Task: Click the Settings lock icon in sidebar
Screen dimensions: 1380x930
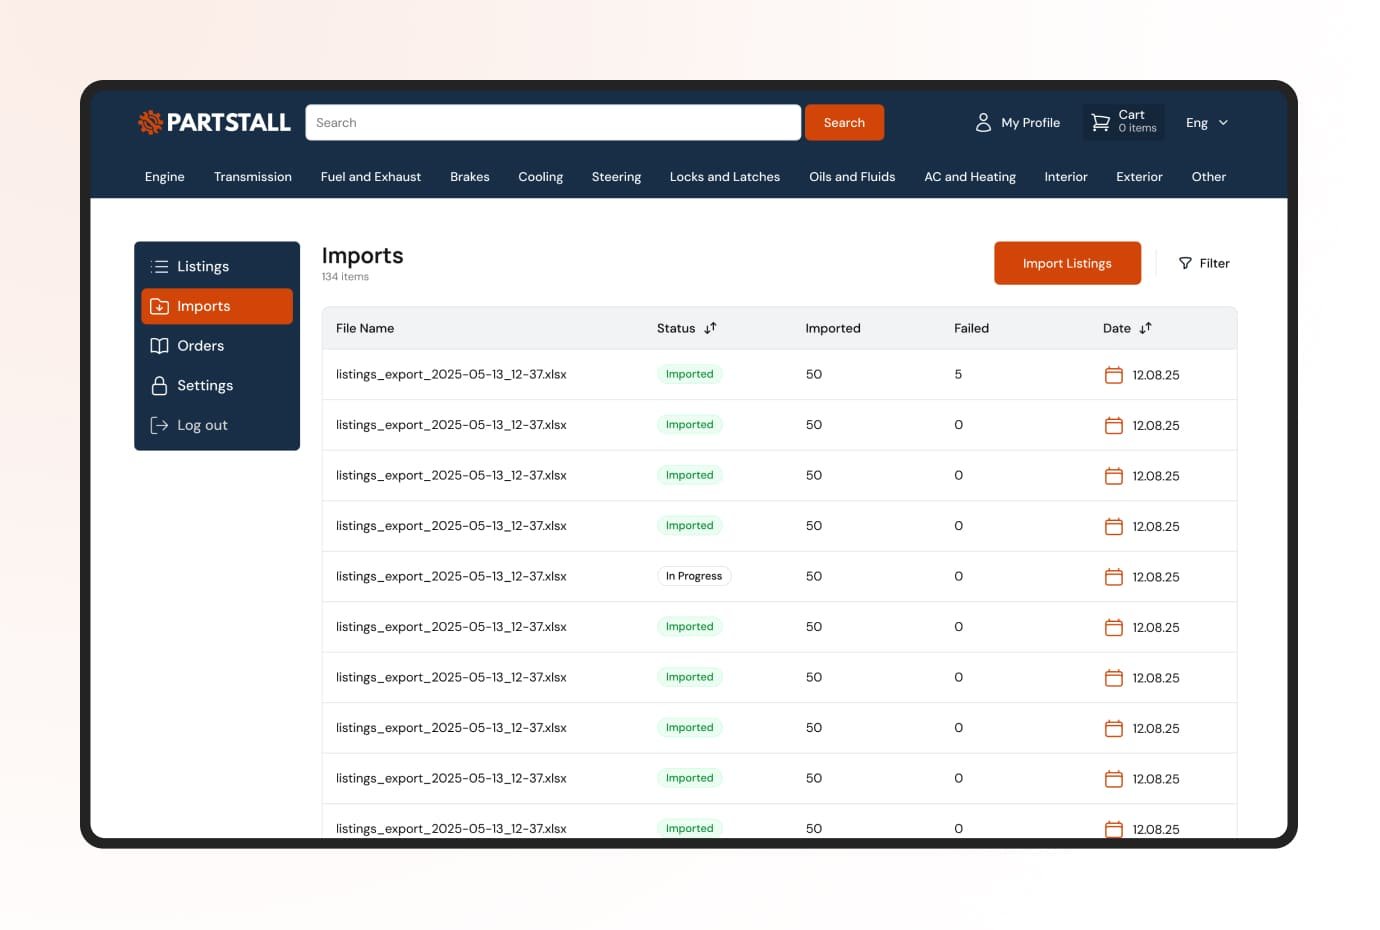Action: 159,385
